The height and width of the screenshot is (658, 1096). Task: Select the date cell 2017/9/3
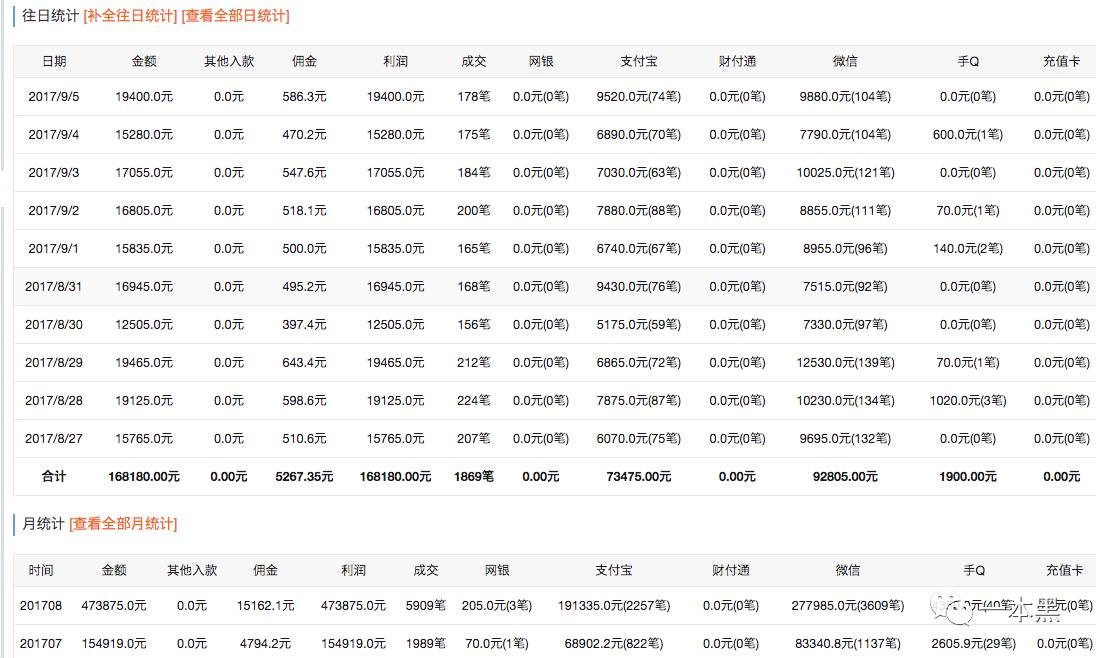pos(54,173)
